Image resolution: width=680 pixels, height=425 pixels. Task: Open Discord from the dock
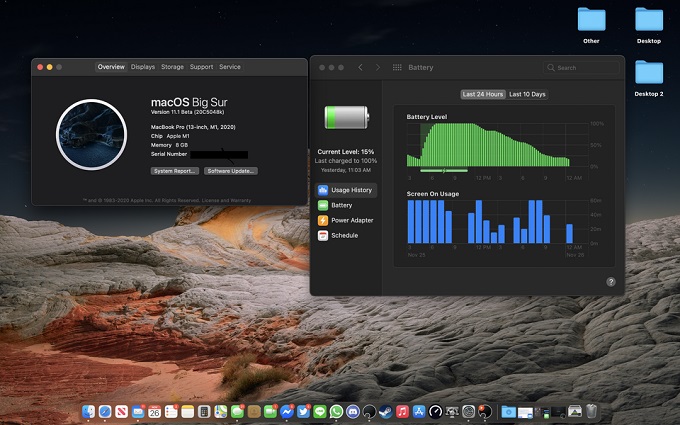(x=353, y=411)
